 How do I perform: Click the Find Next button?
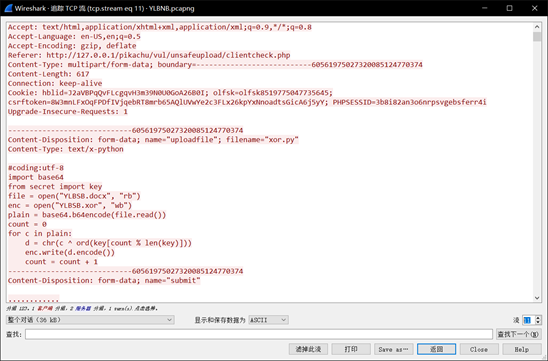[x=518, y=334]
